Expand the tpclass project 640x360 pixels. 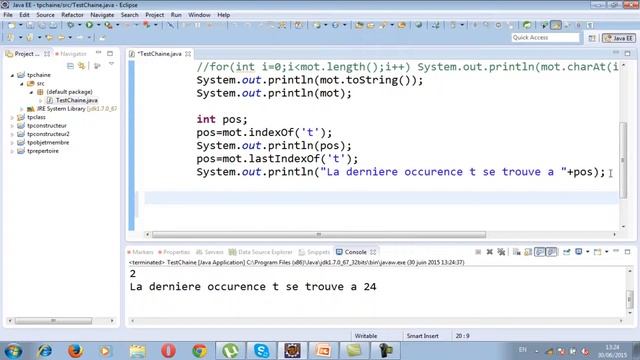12,118
